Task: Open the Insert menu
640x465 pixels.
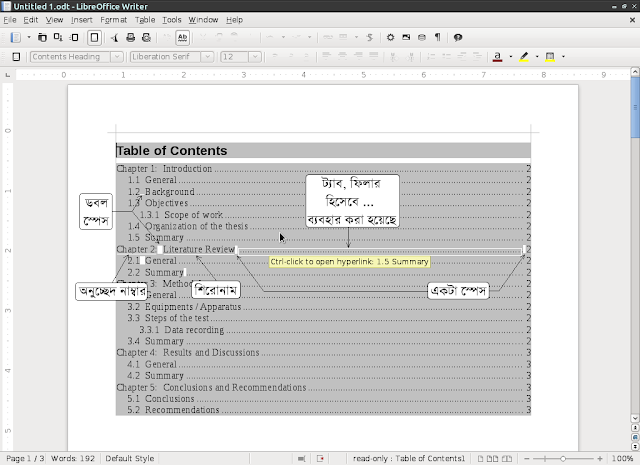Action: tap(82, 20)
